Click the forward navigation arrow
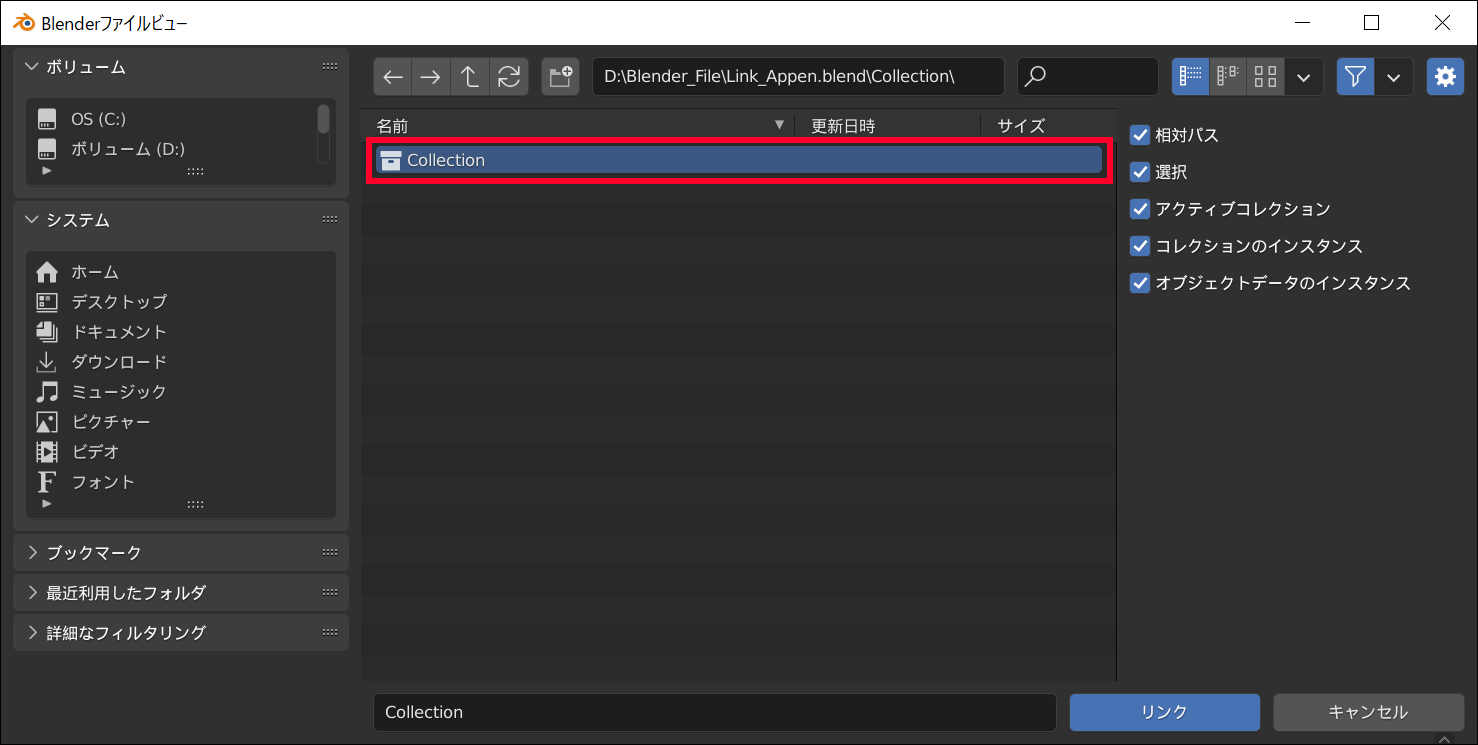Viewport: 1478px width, 745px height. pos(431,76)
